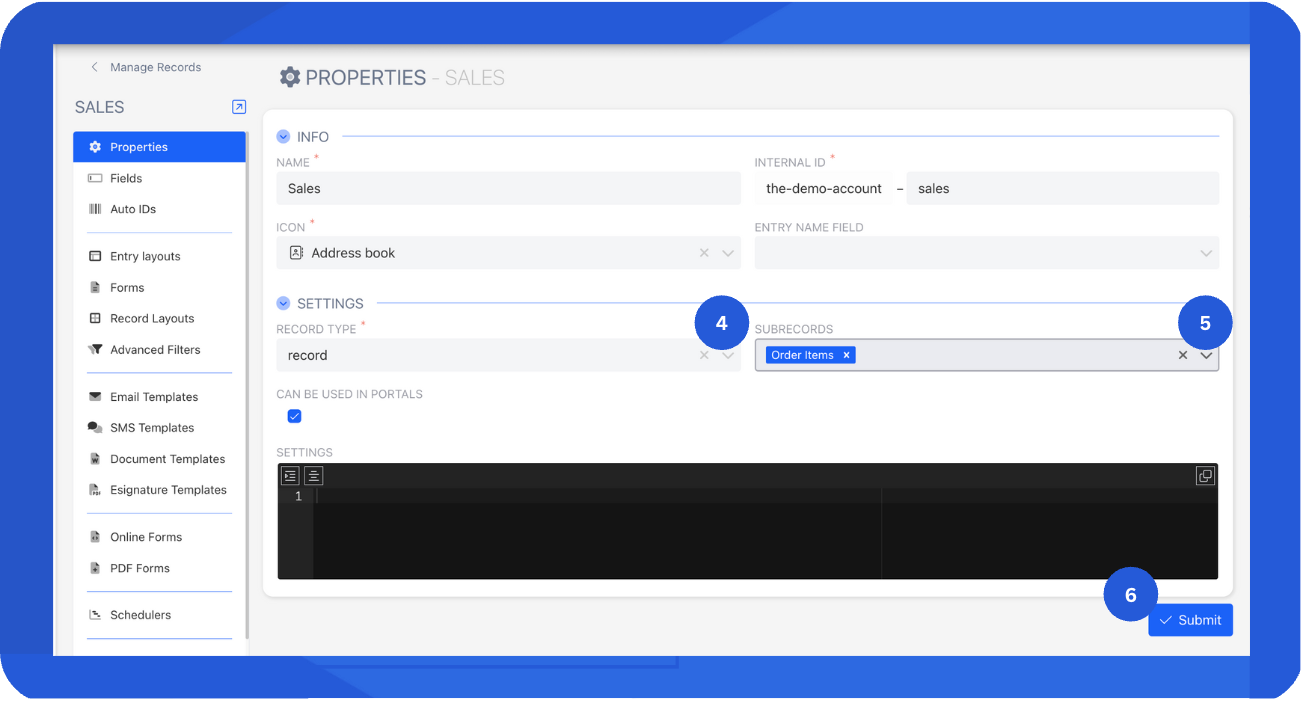This screenshot has height=704, width=1304.
Task: Open SMS Templates in sidebar
Action: pos(159,428)
